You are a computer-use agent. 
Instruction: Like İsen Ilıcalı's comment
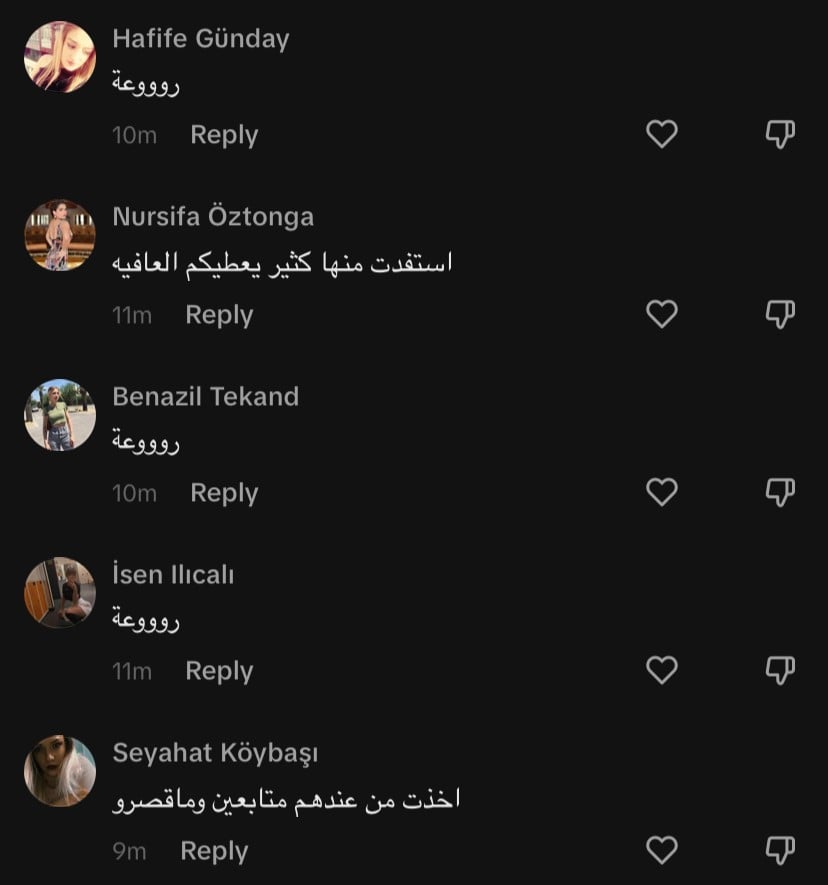click(662, 670)
